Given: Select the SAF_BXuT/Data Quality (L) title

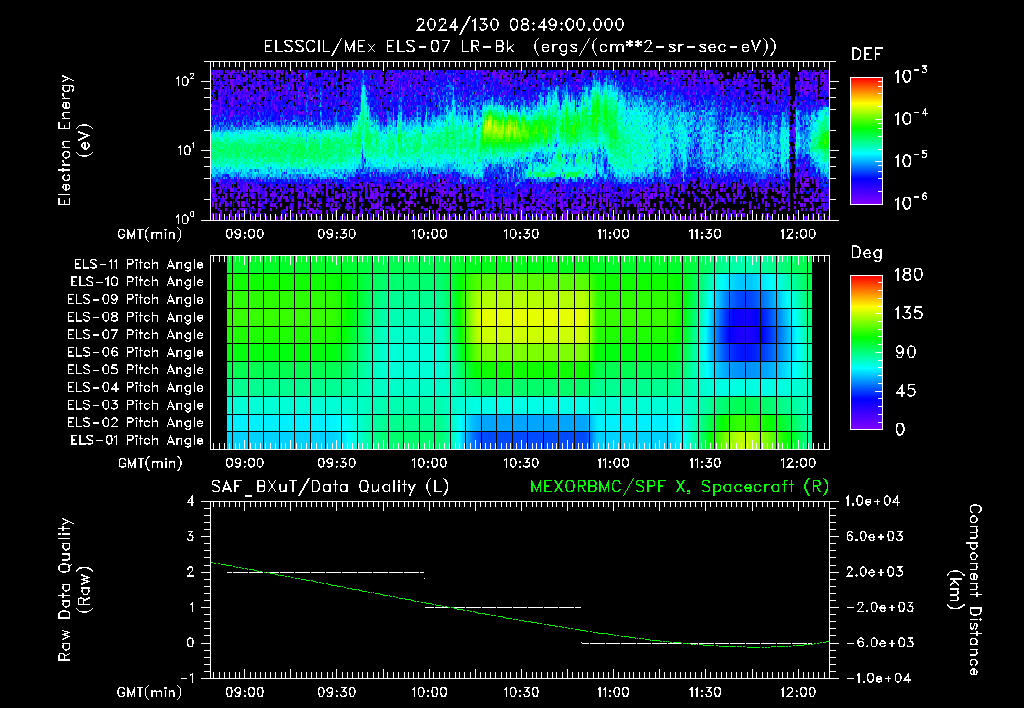Looking at the screenshot, I should 330,487.
